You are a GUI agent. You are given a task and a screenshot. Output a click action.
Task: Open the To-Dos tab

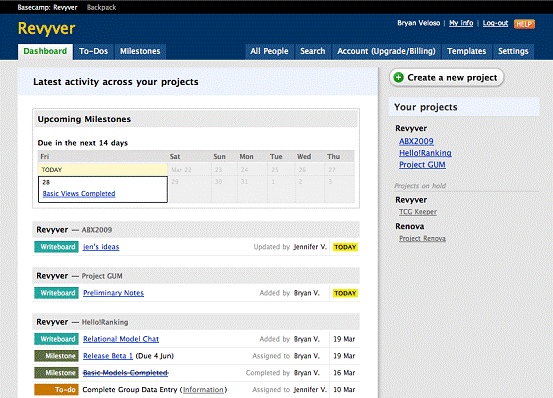[93, 51]
